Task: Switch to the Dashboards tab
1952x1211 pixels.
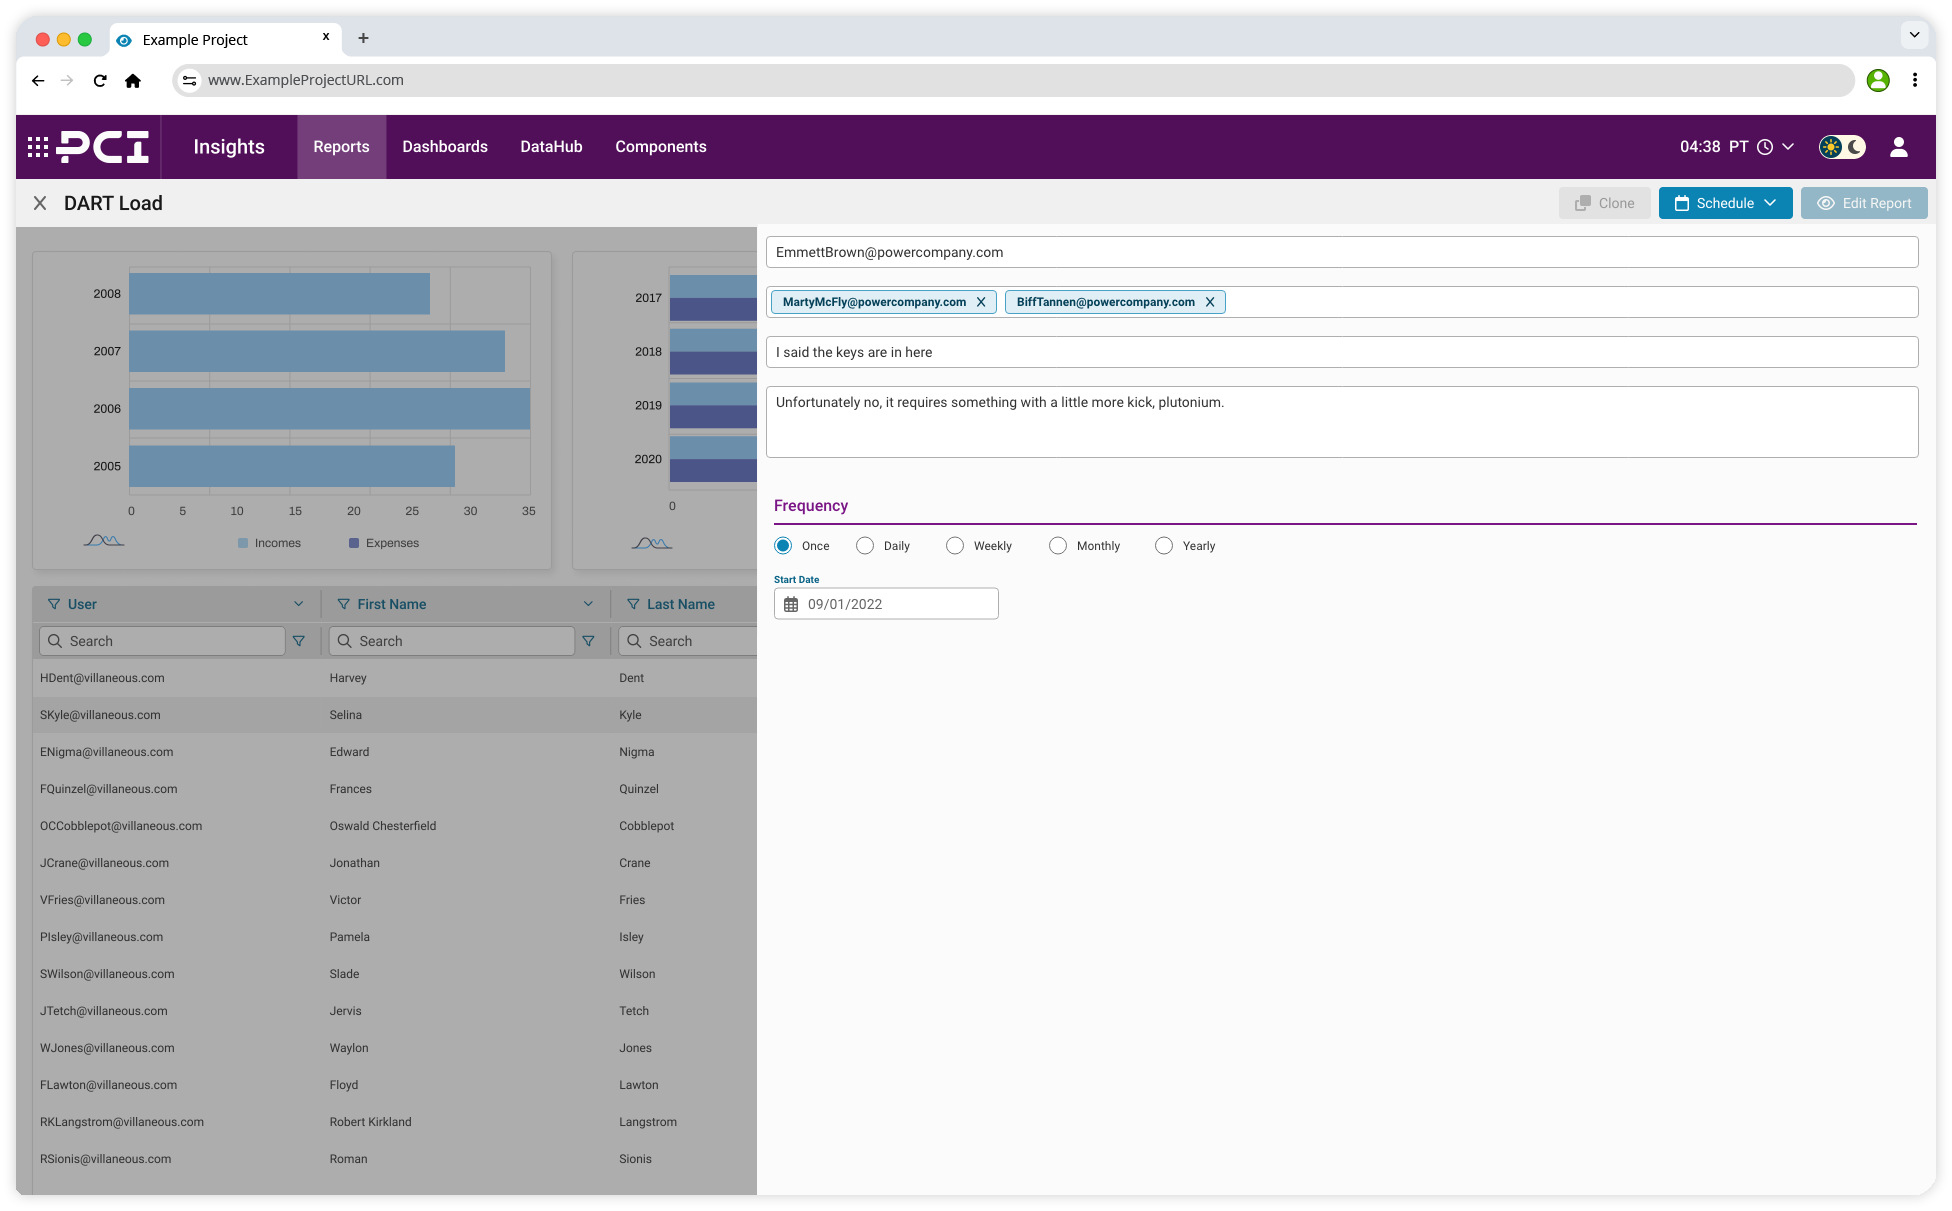Action: [444, 146]
